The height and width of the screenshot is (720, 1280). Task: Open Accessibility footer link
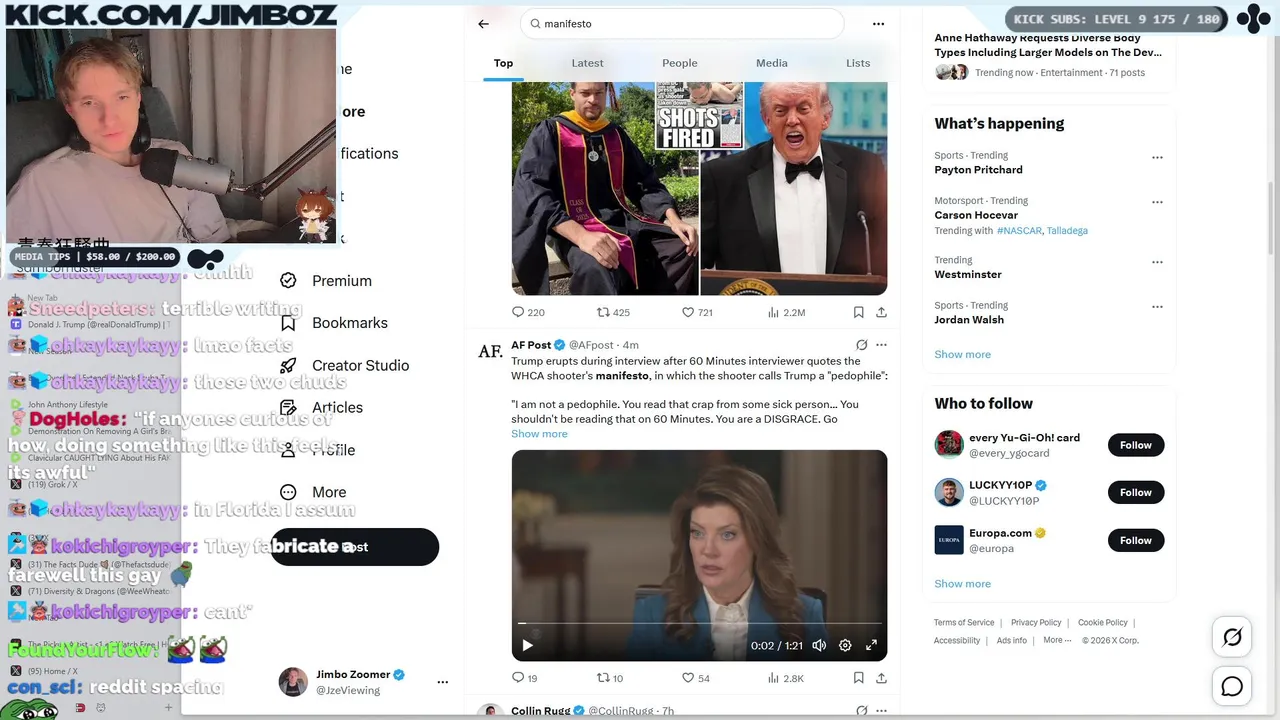click(957, 641)
